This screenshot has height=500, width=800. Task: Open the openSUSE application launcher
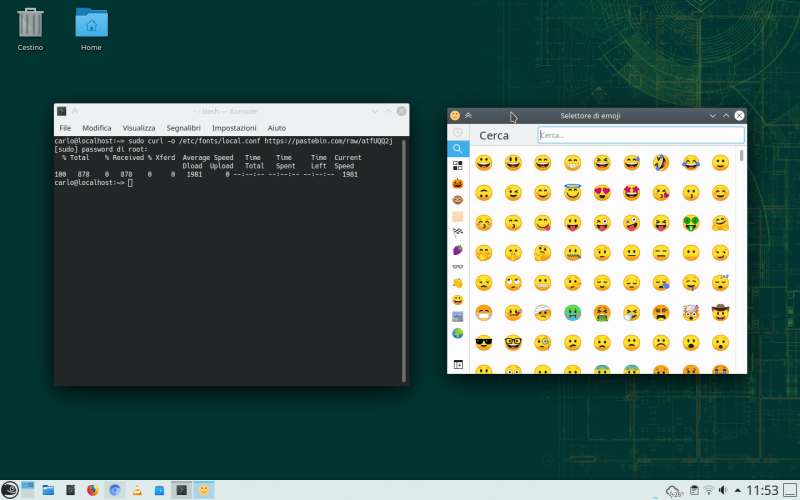point(10,490)
